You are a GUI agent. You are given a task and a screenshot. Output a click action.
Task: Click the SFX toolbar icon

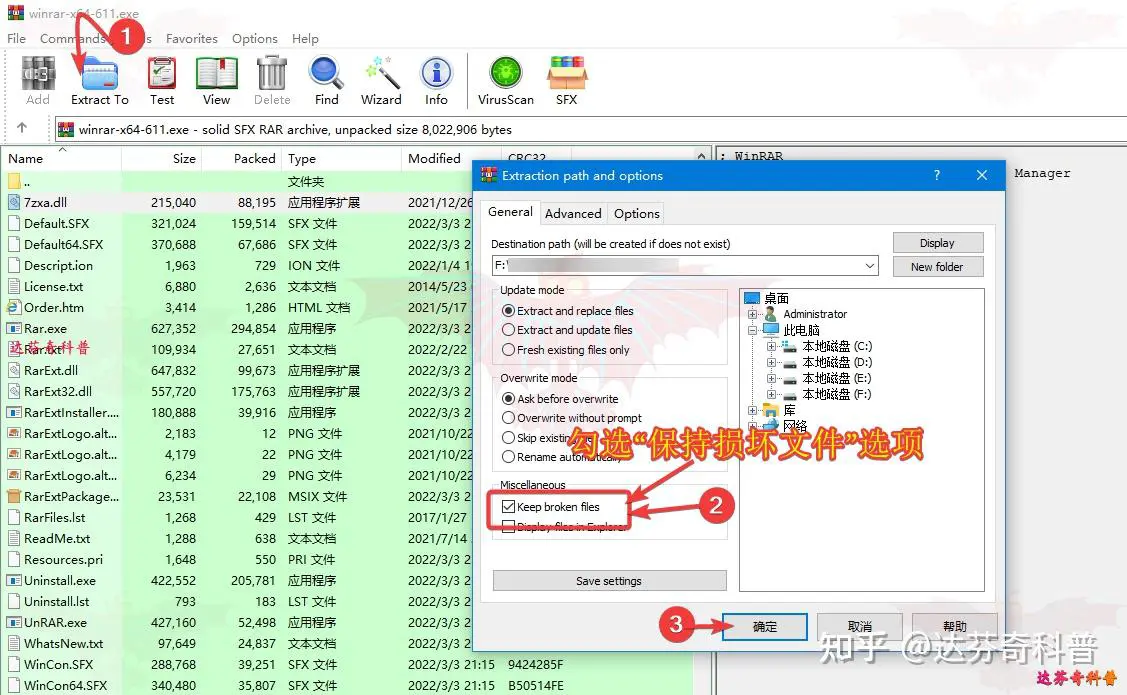pos(566,79)
